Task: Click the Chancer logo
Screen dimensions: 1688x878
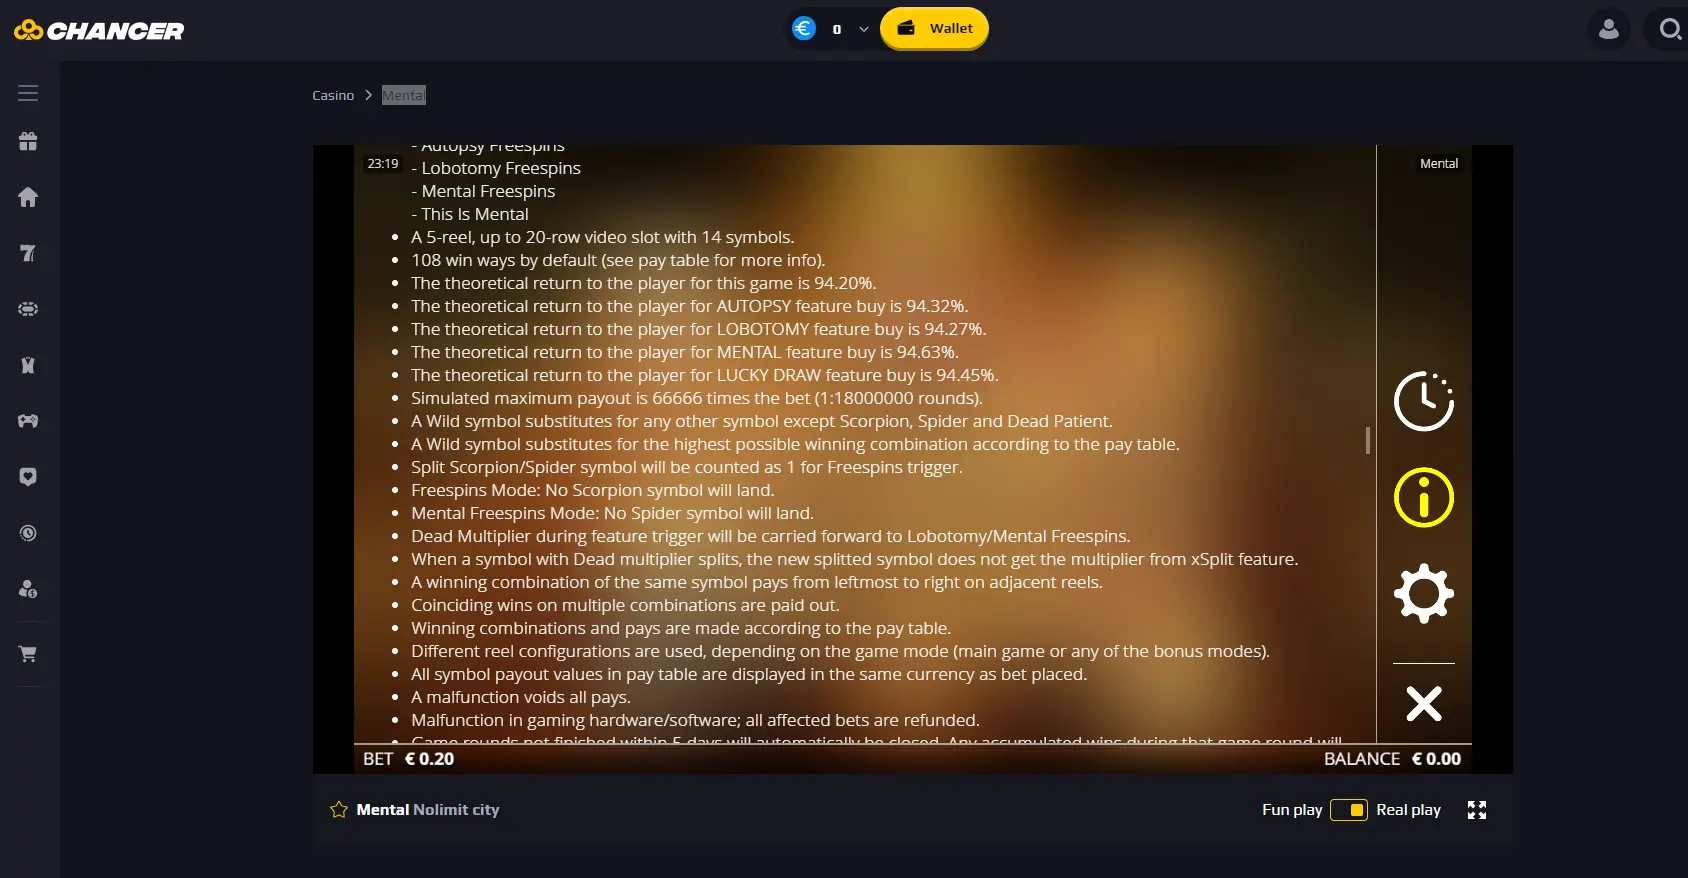Action: 99,30
